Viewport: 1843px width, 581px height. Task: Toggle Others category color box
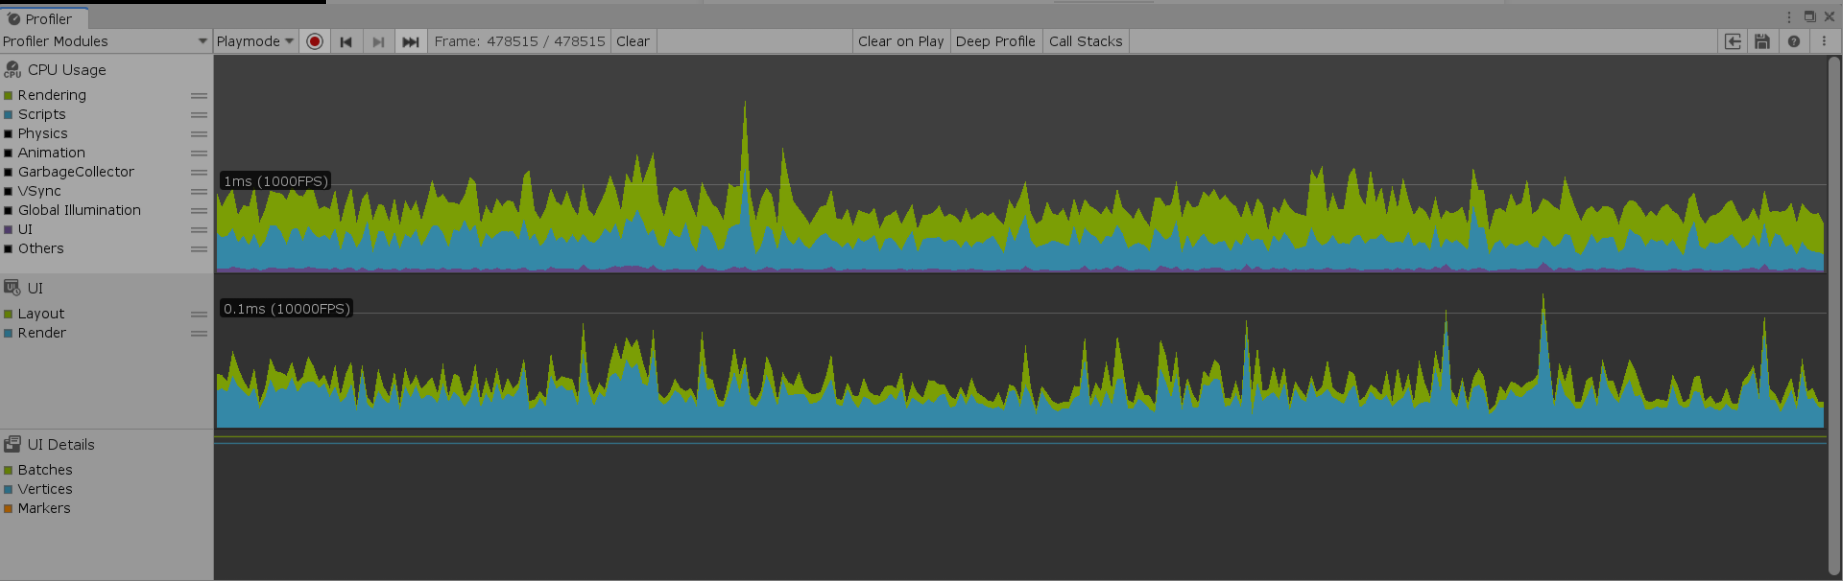pos(8,249)
